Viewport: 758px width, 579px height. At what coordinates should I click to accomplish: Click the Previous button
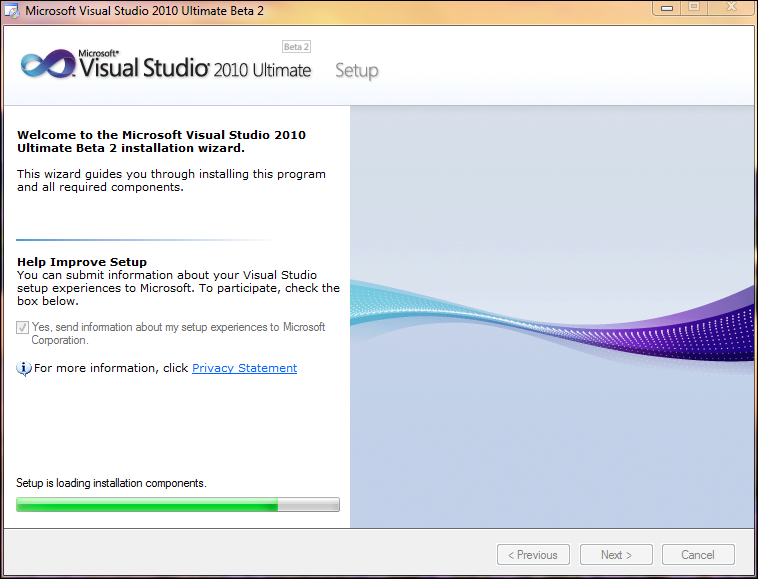533,555
